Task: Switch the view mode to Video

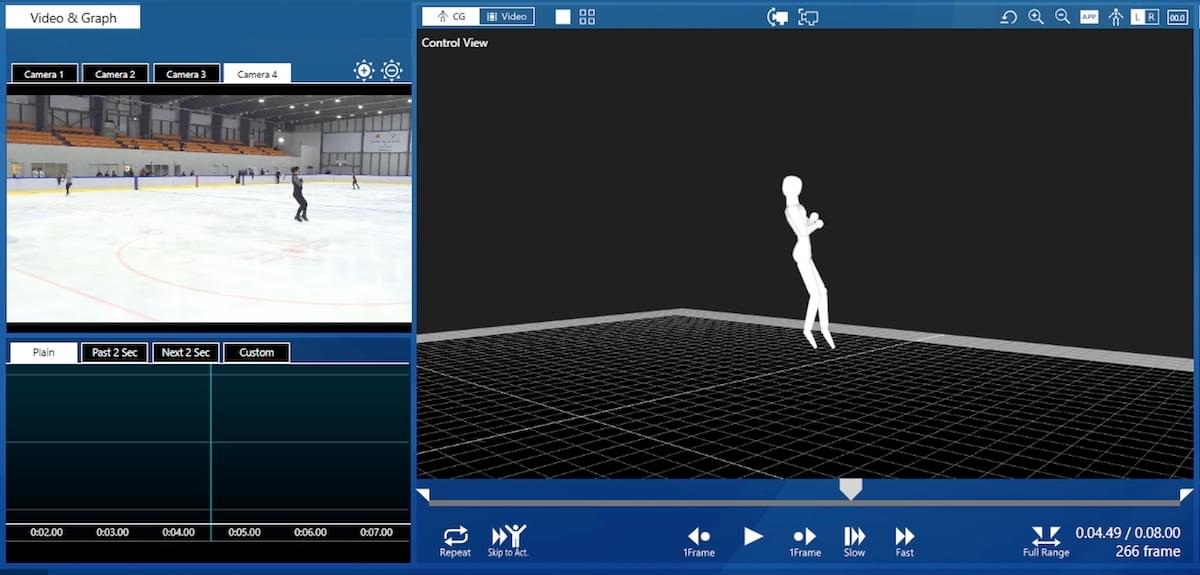Action: pyautogui.click(x=506, y=17)
